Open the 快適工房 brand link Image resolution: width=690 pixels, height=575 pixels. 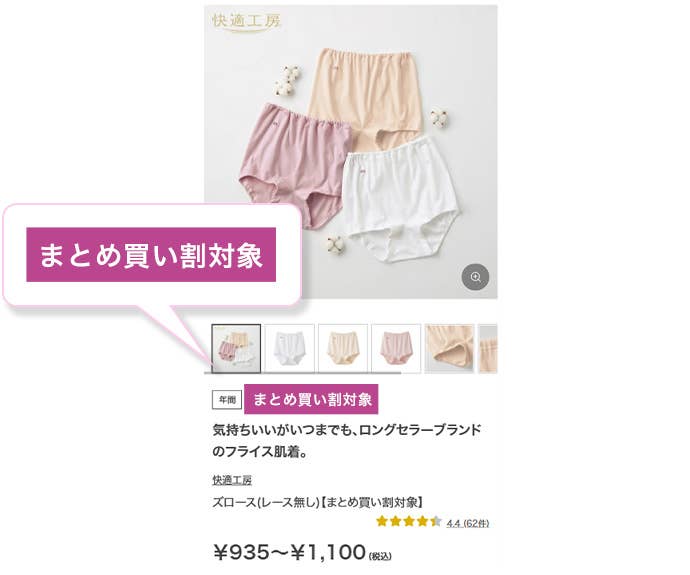[x=232, y=480]
